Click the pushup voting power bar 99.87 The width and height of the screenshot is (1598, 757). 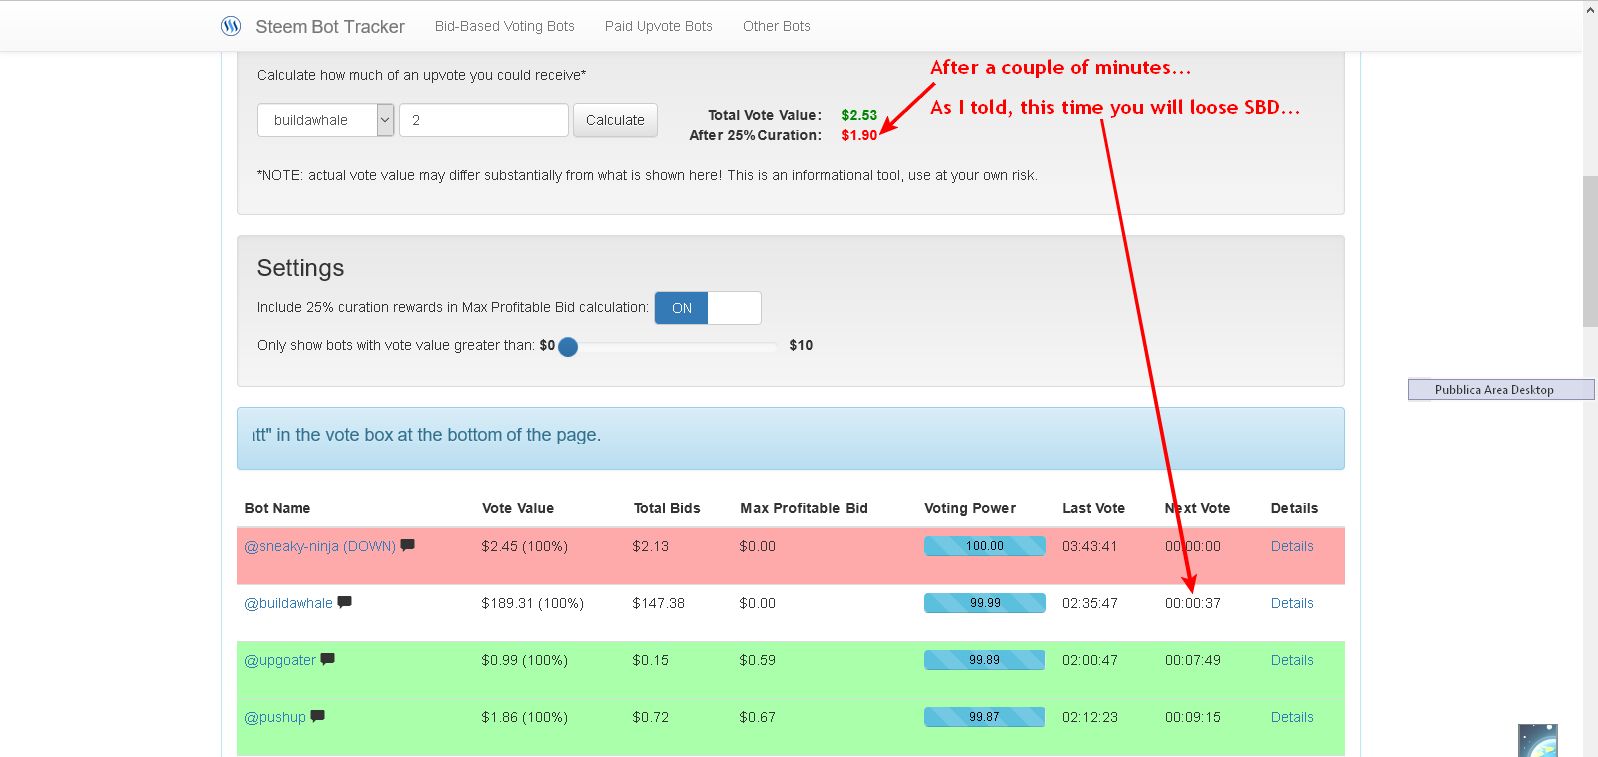coord(985,717)
